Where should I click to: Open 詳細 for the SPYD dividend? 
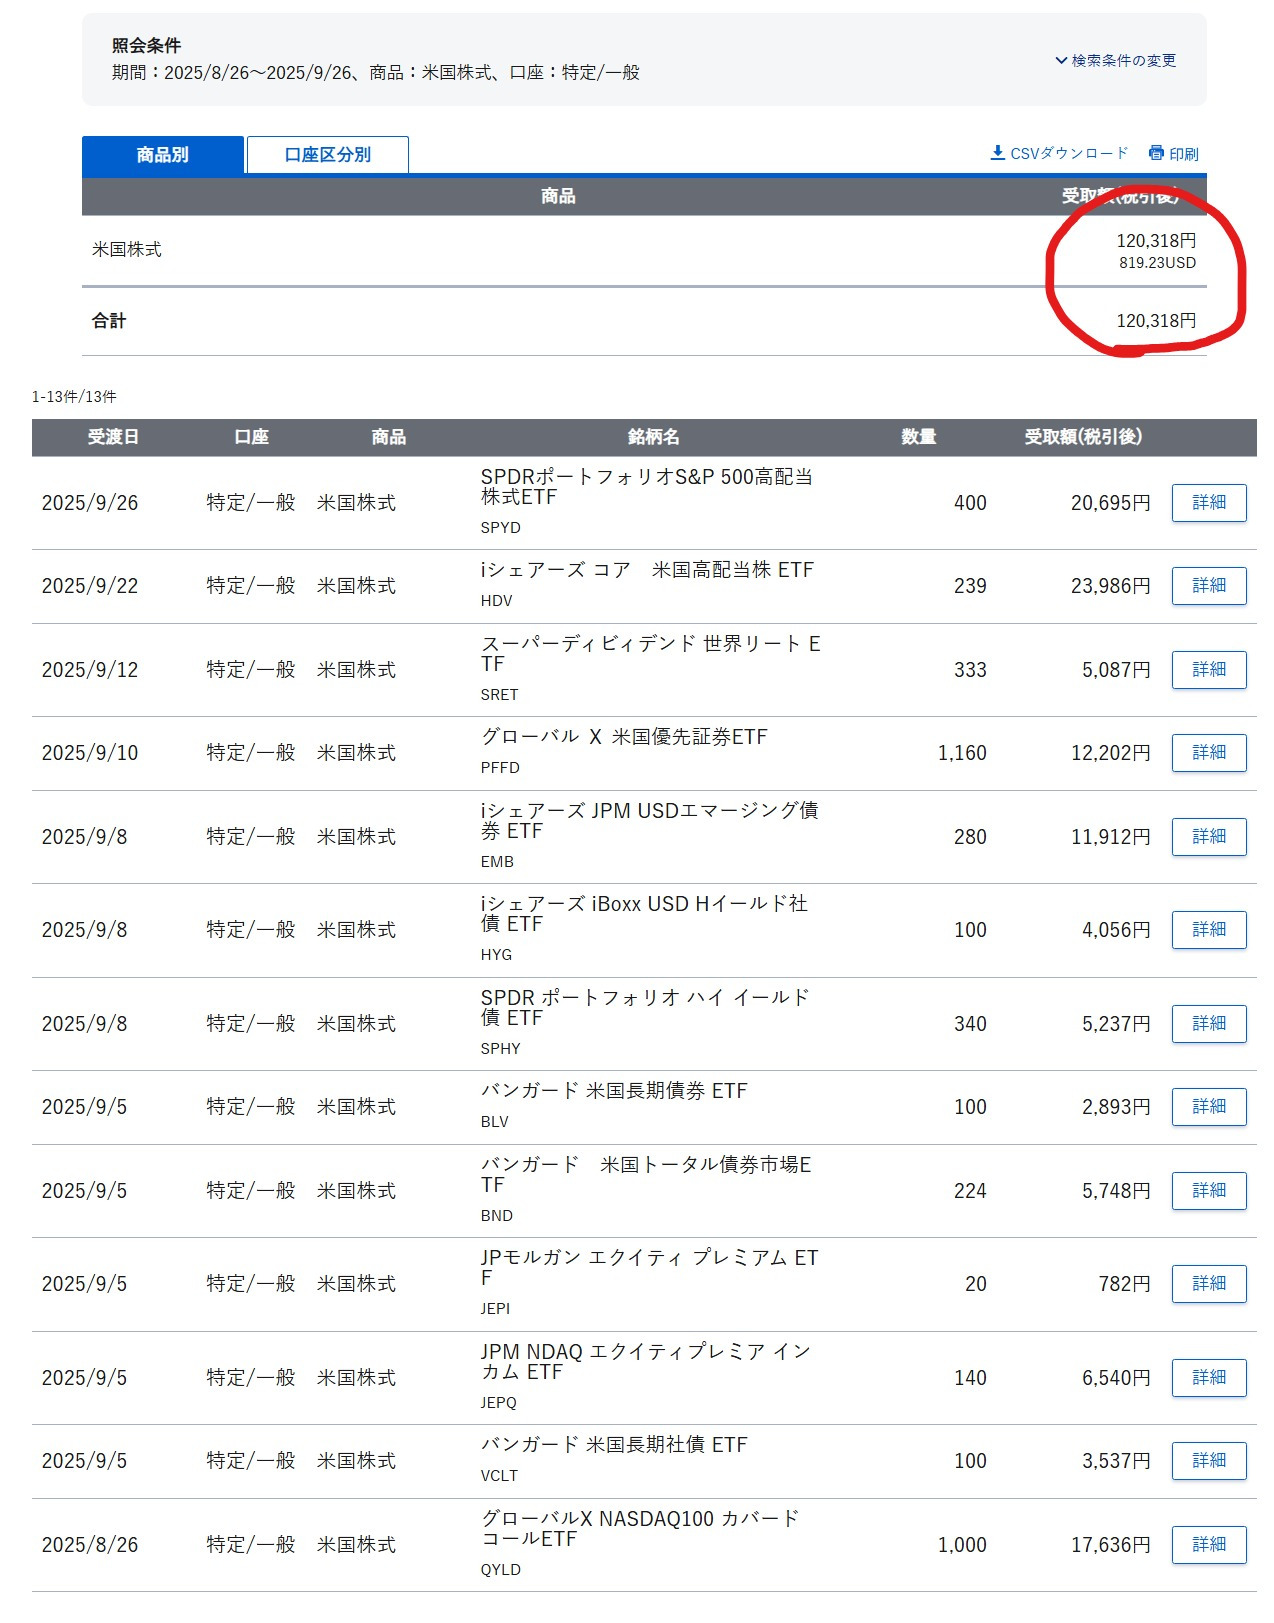[1208, 503]
